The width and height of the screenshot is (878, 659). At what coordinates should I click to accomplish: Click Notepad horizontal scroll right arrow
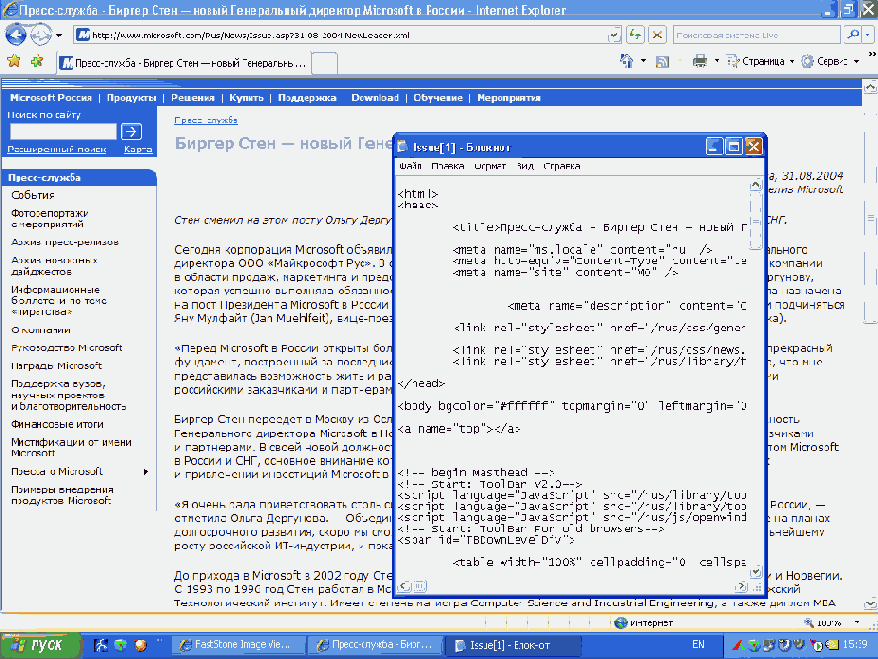pos(741,586)
